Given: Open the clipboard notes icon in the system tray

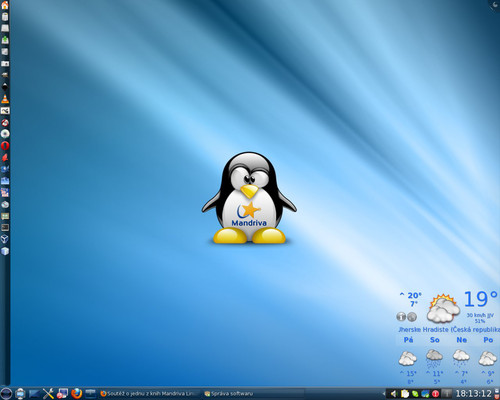Looking at the screenshot, I should click(x=405, y=394).
